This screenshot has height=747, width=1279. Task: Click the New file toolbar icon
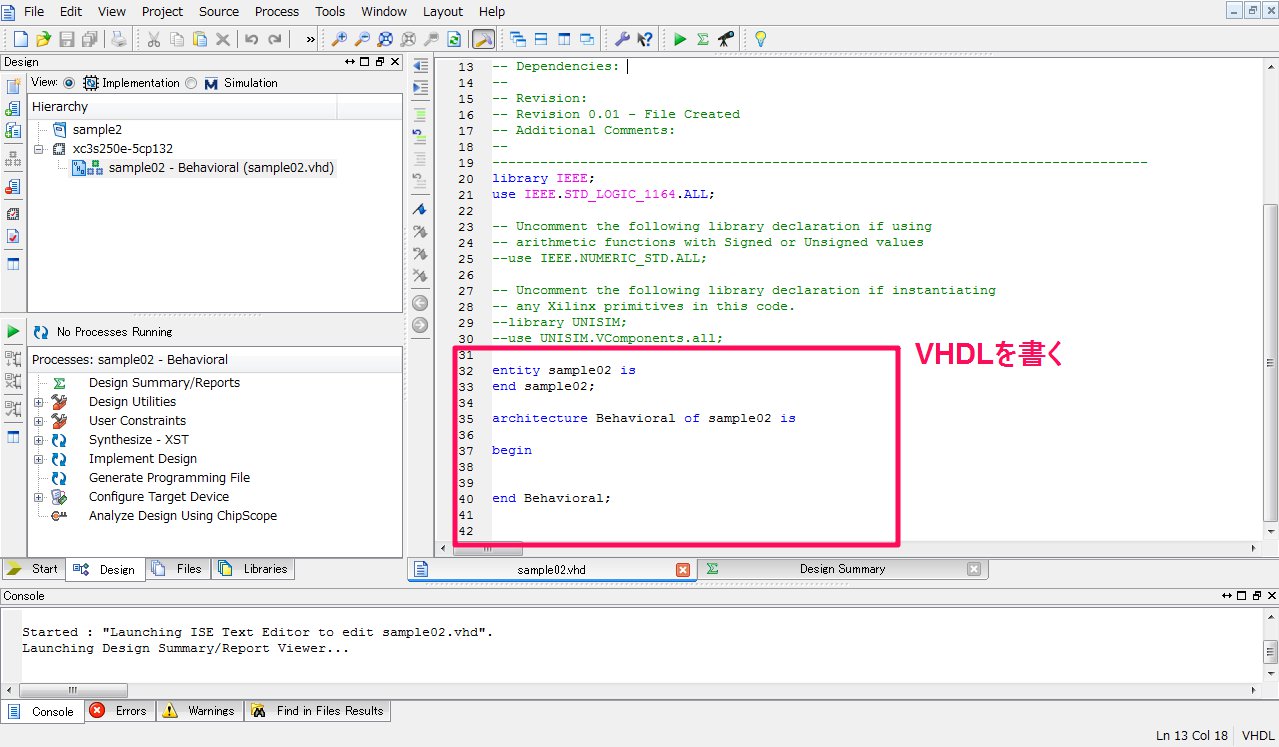tap(20, 39)
